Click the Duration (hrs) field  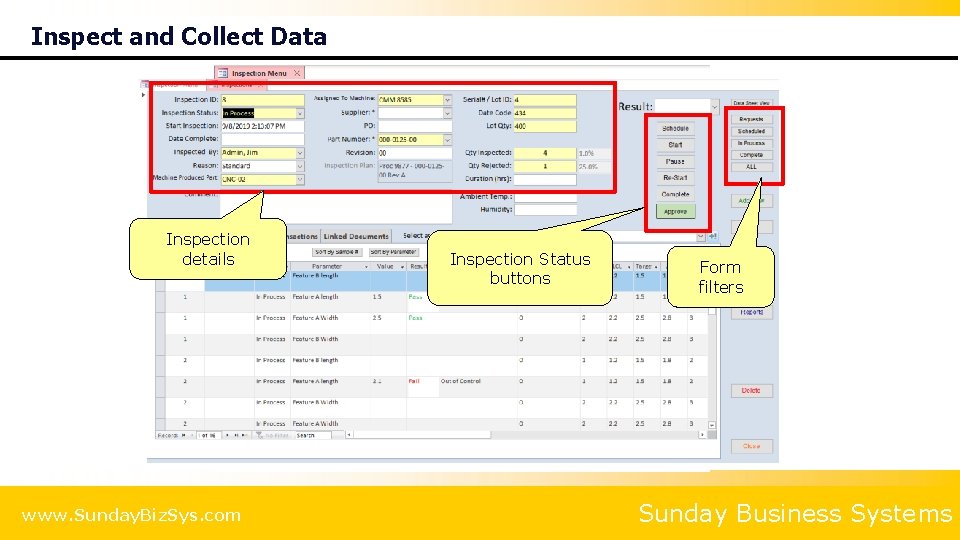pyautogui.click(x=544, y=179)
